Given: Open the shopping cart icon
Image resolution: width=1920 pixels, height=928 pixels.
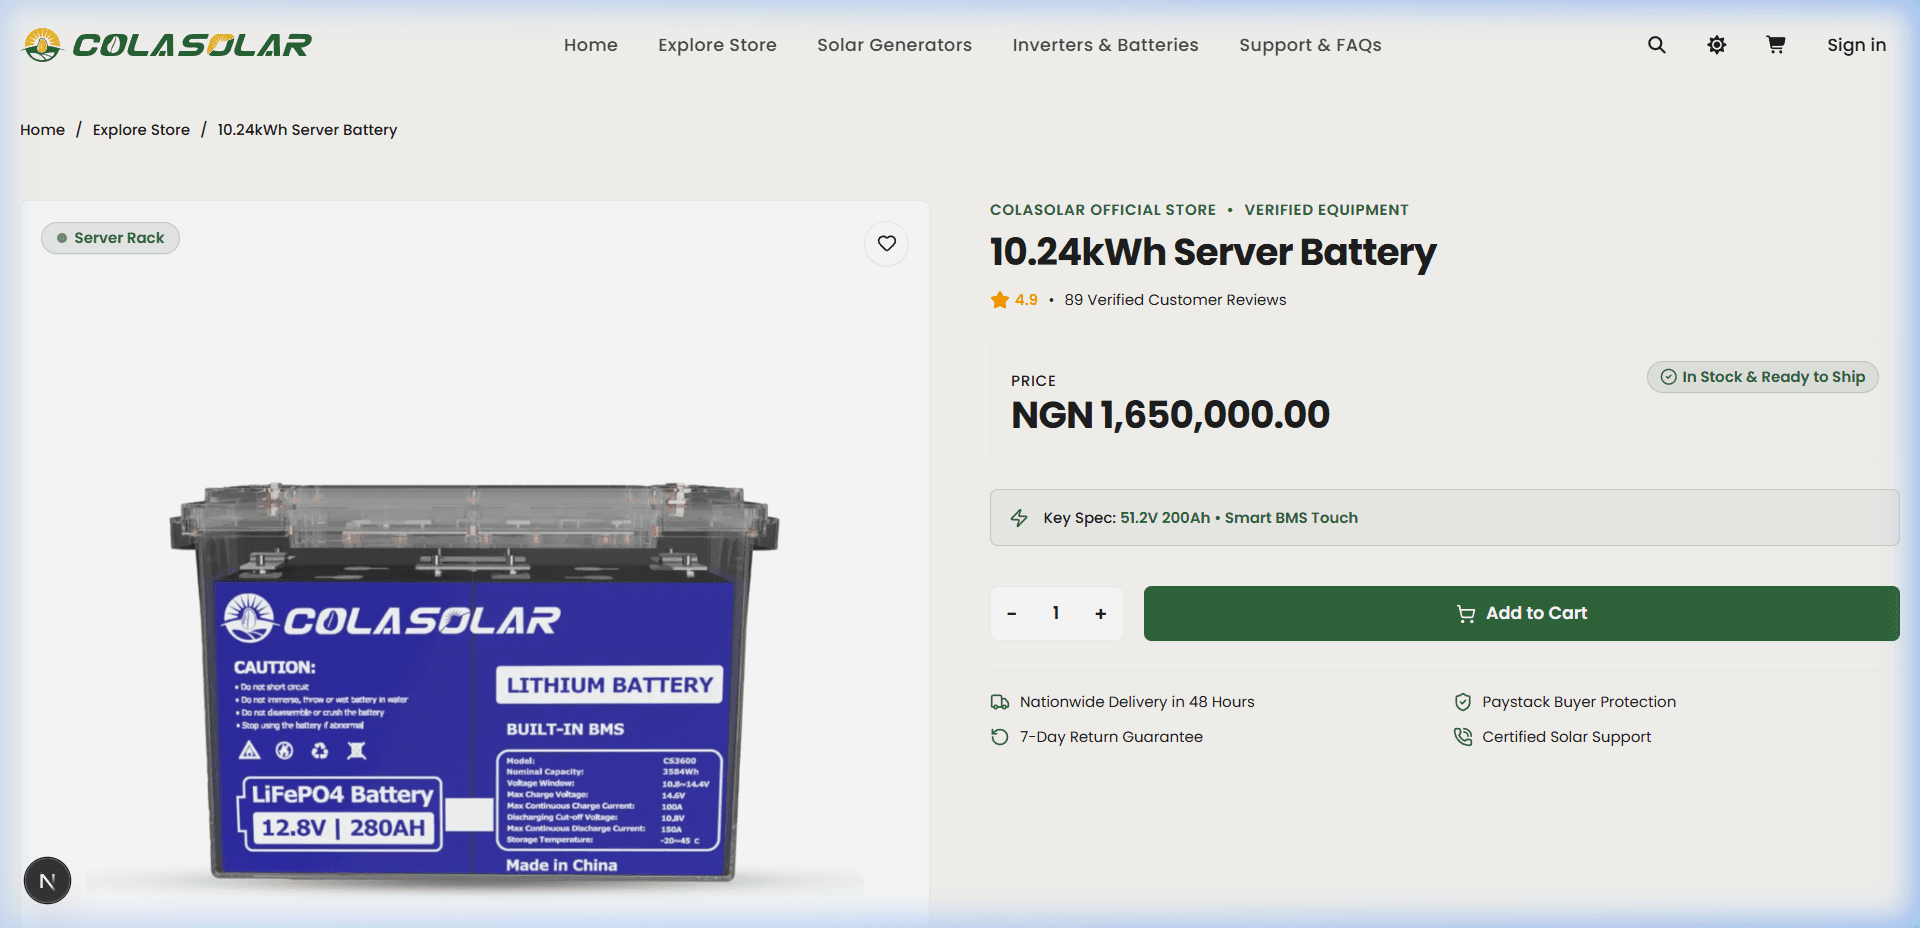Looking at the screenshot, I should (x=1776, y=45).
